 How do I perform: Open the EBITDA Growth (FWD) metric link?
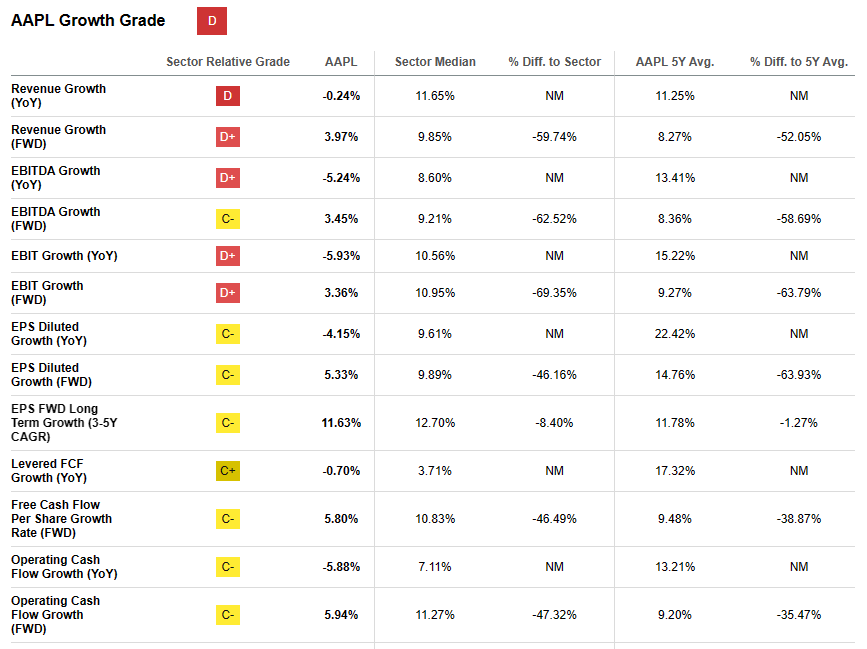[56, 219]
